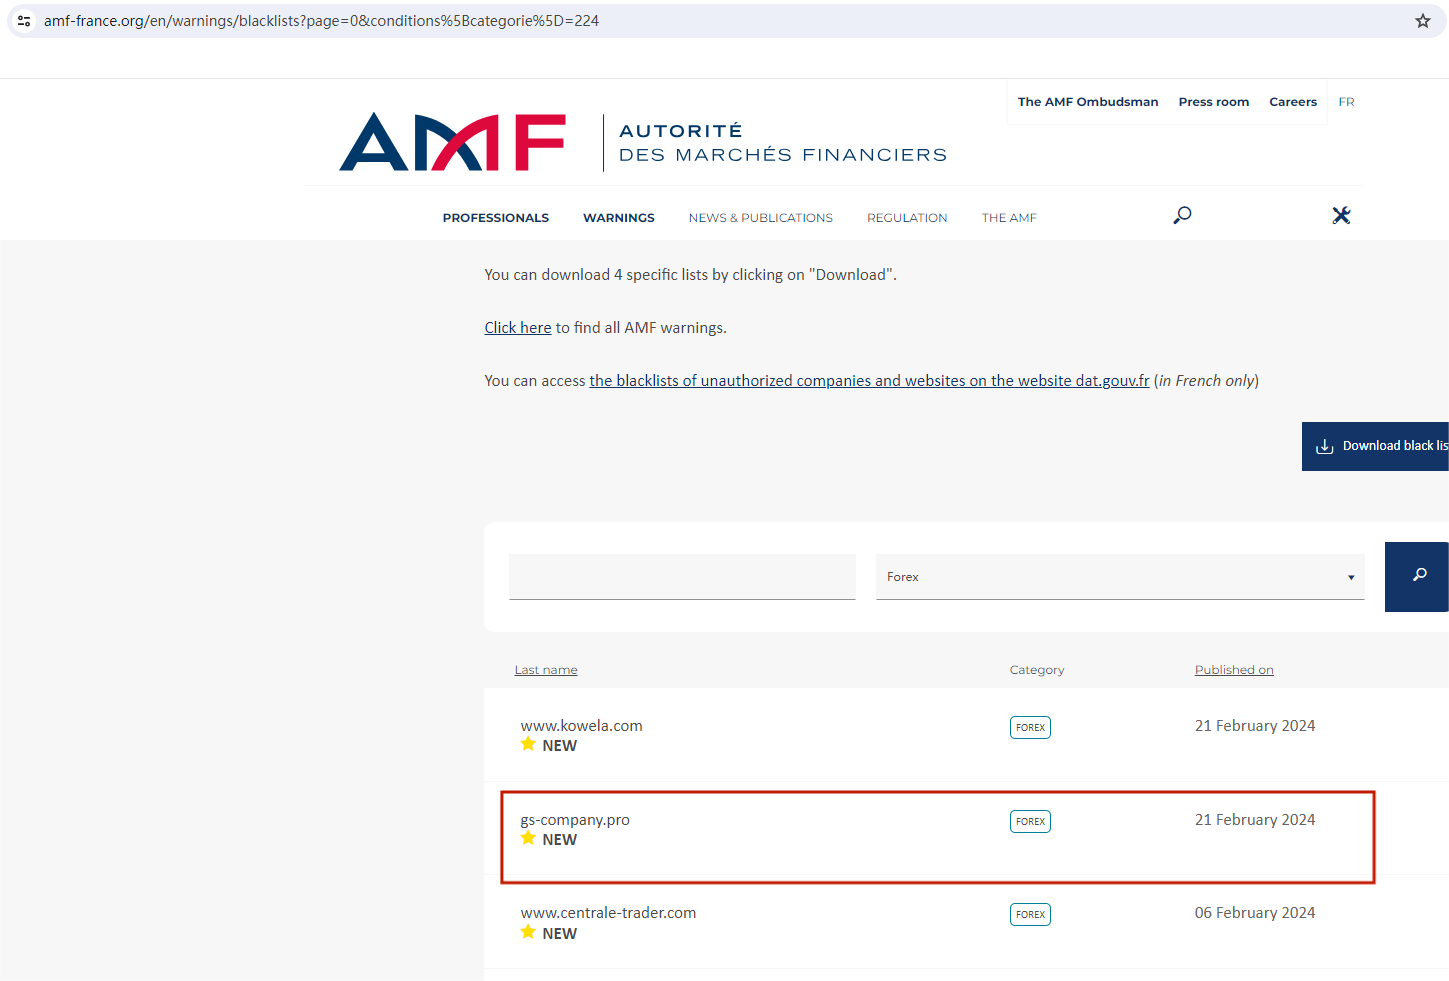1449x981 pixels.
Task: Click the FOREX tag for gs-company.pro
Action: pyautogui.click(x=1030, y=822)
